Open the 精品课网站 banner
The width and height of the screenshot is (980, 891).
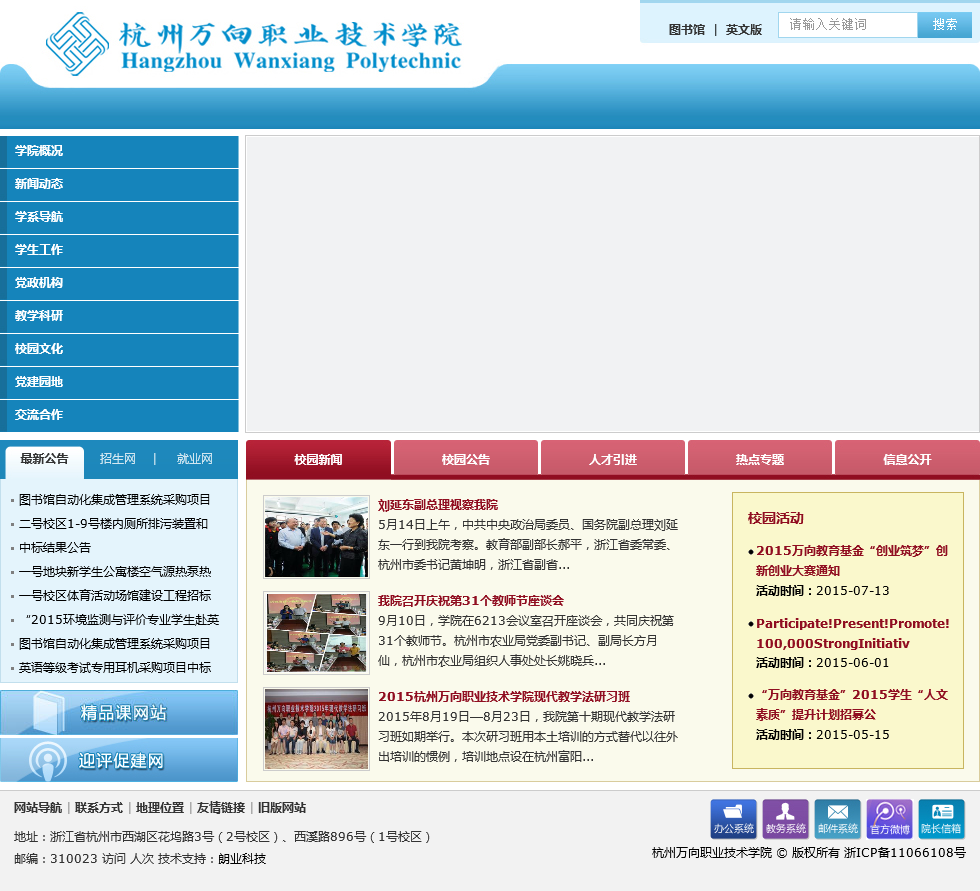point(119,712)
